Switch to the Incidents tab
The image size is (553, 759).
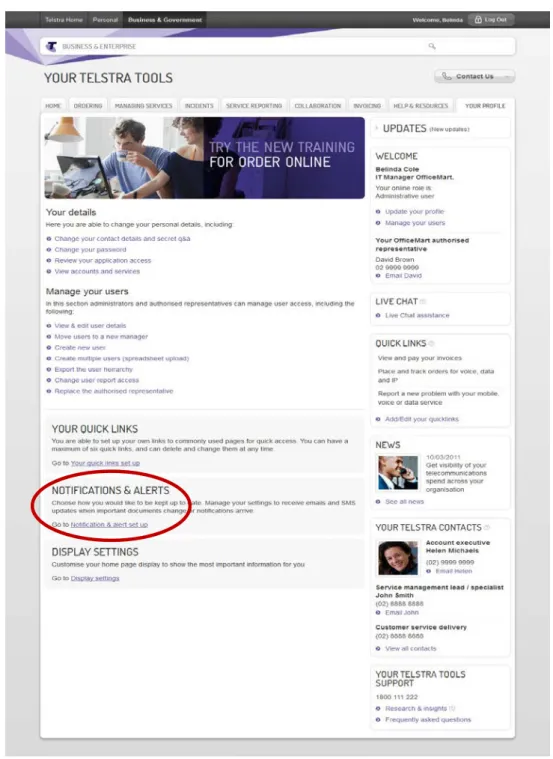click(x=199, y=106)
